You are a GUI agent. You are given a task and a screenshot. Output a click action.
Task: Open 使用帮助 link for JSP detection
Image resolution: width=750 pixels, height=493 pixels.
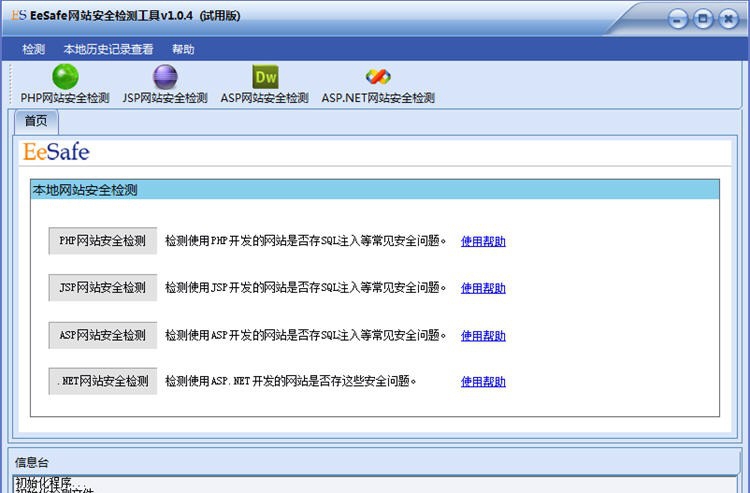click(483, 288)
